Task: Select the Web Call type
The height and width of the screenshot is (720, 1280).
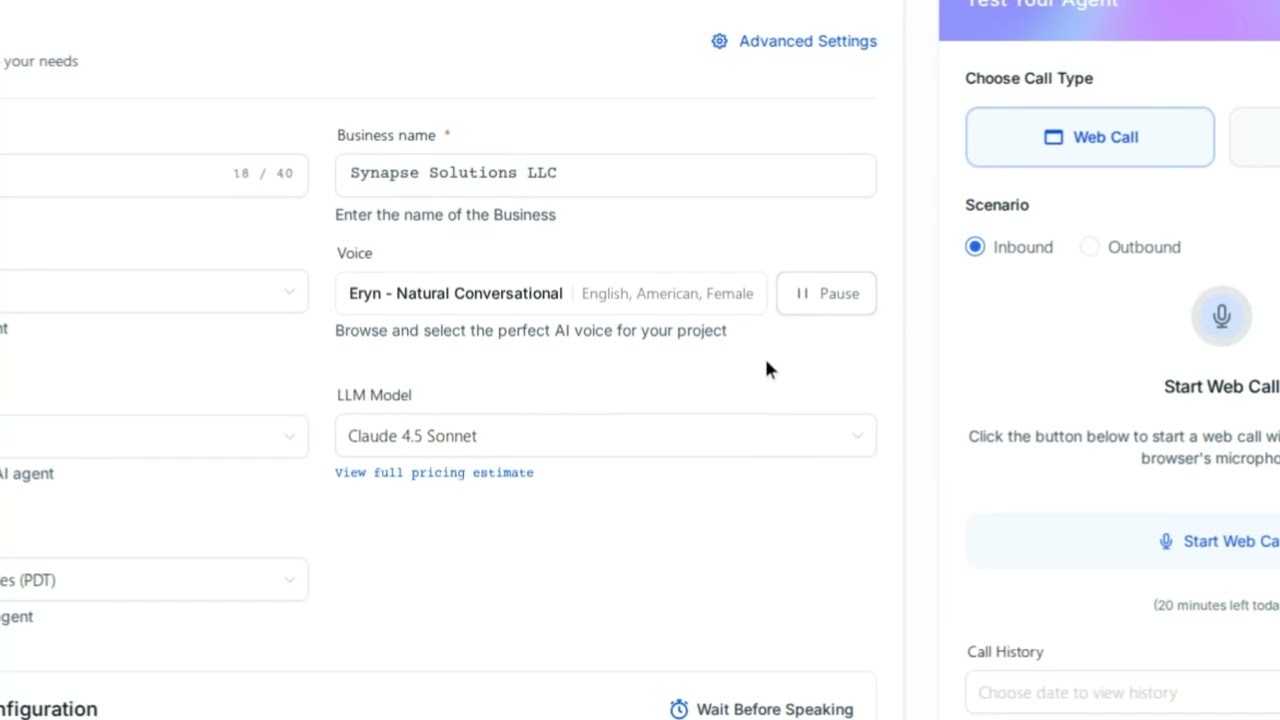Action: [1090, 137]
